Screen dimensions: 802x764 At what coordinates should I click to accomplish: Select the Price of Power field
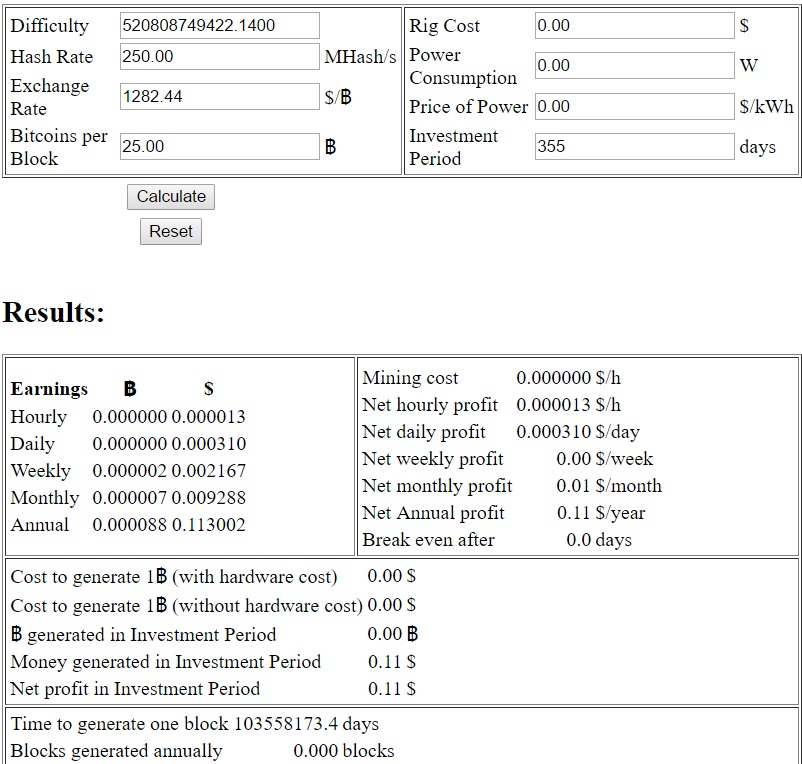pyautogui.click(x=634, y=106)
